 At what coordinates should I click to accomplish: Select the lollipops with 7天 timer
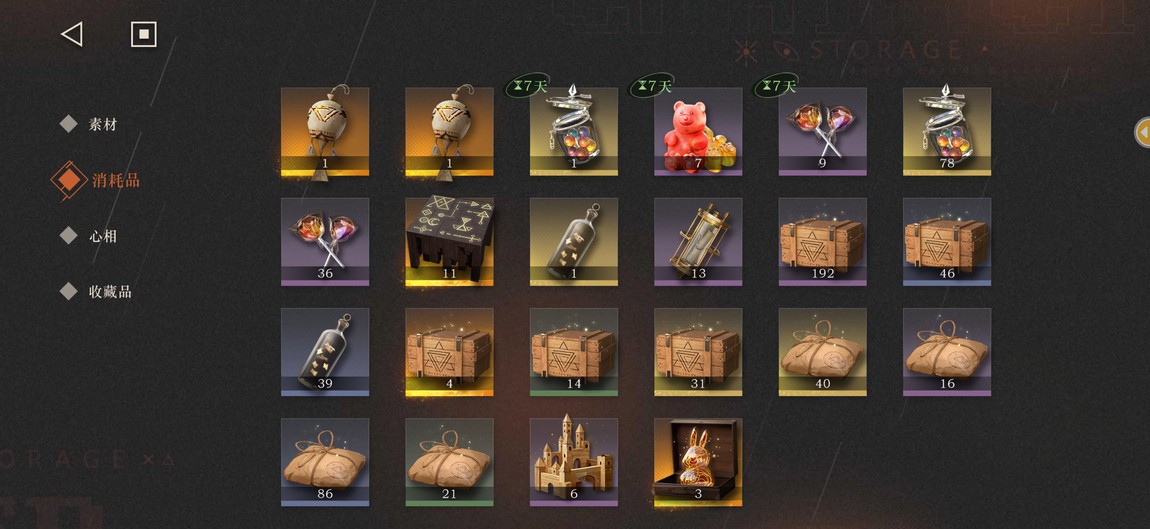click(x=822, y=132)
